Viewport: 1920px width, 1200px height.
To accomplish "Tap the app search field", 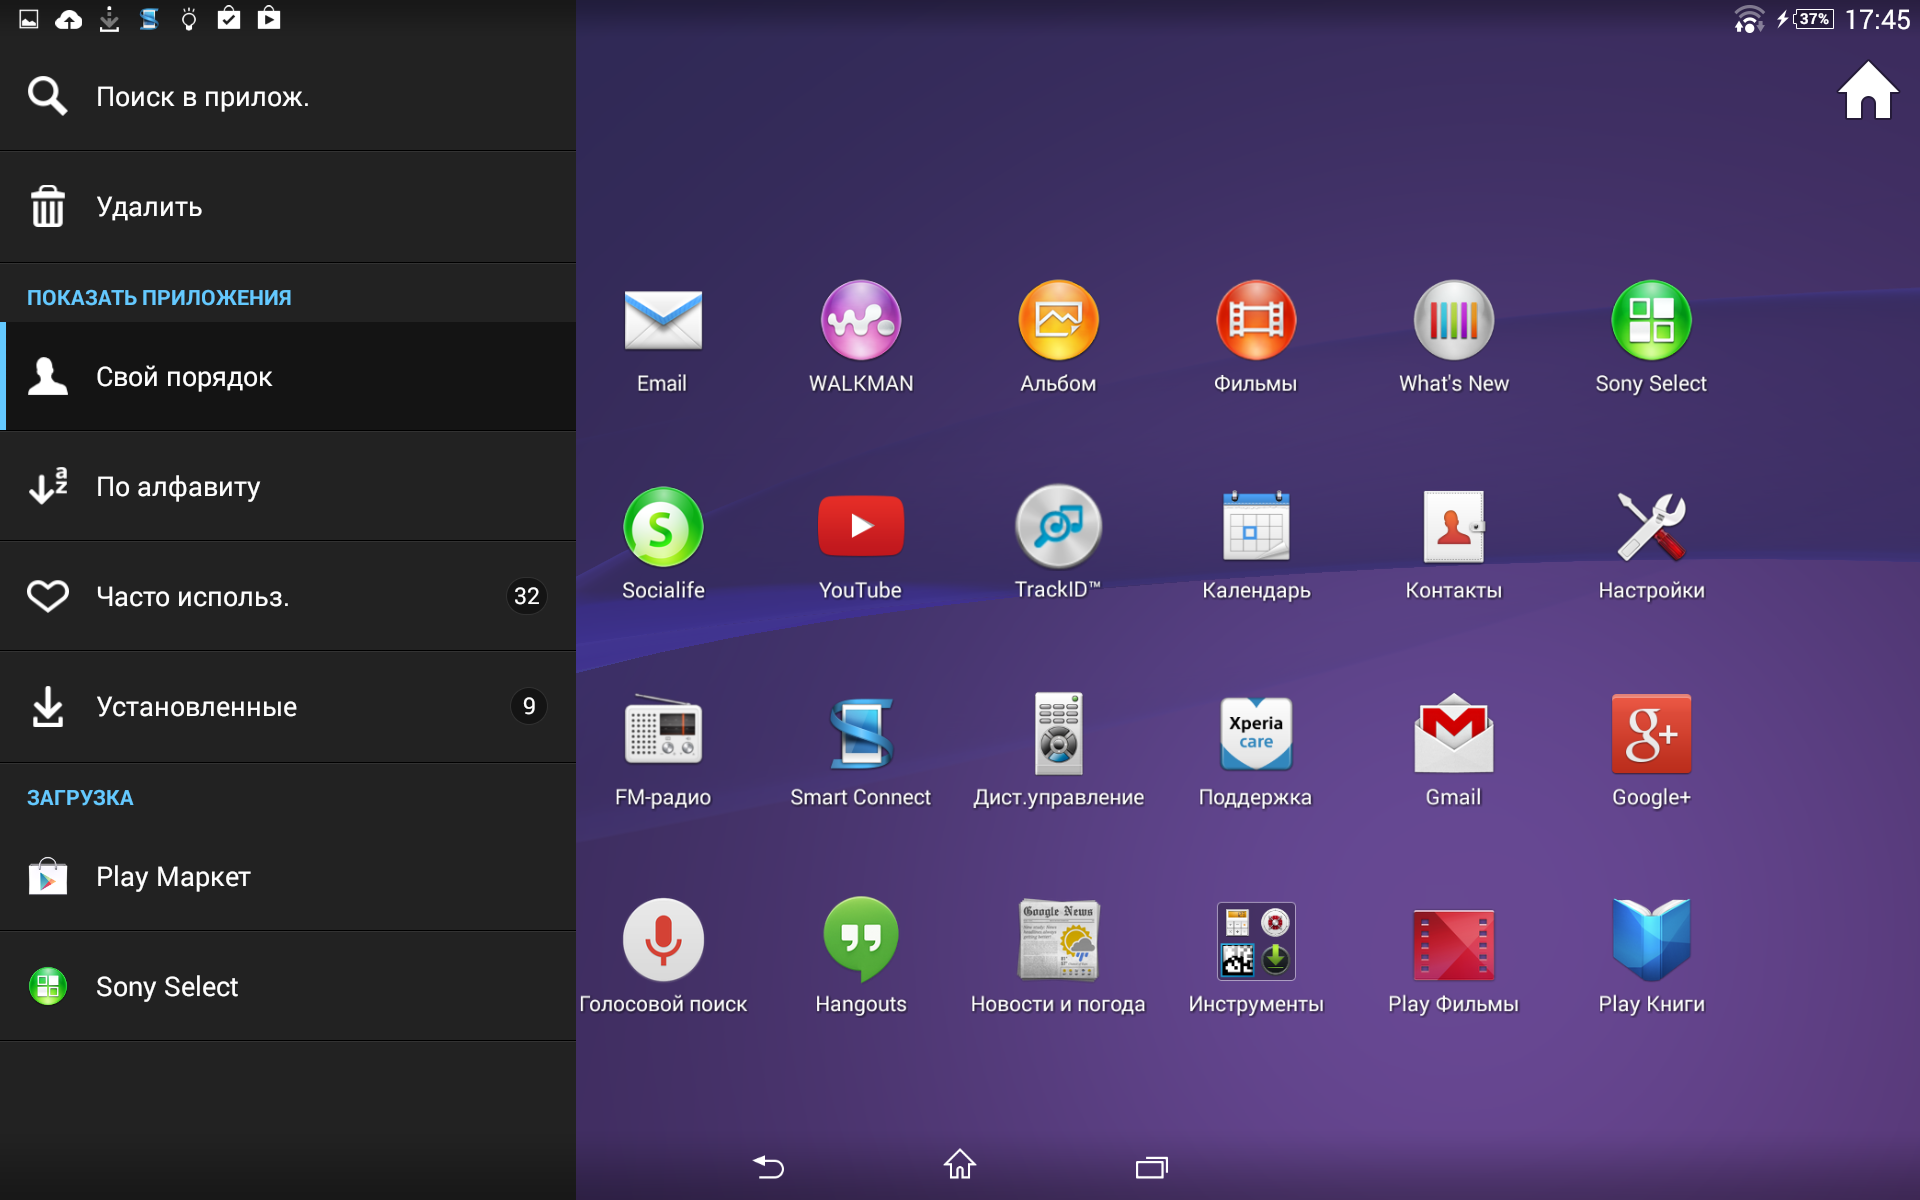I will point(288,97).
